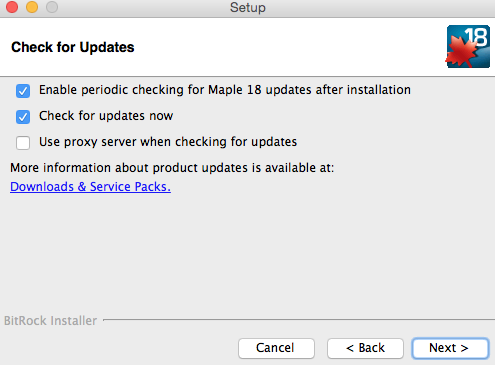The image size is (495, 365).
Task: Click the separator line beside BitRock Installer
Action: pos(299,320)
